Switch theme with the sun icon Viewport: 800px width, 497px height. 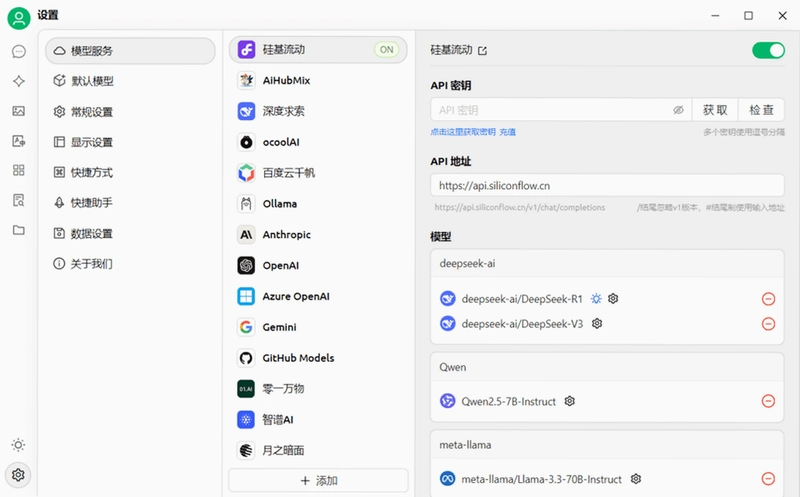18,445
